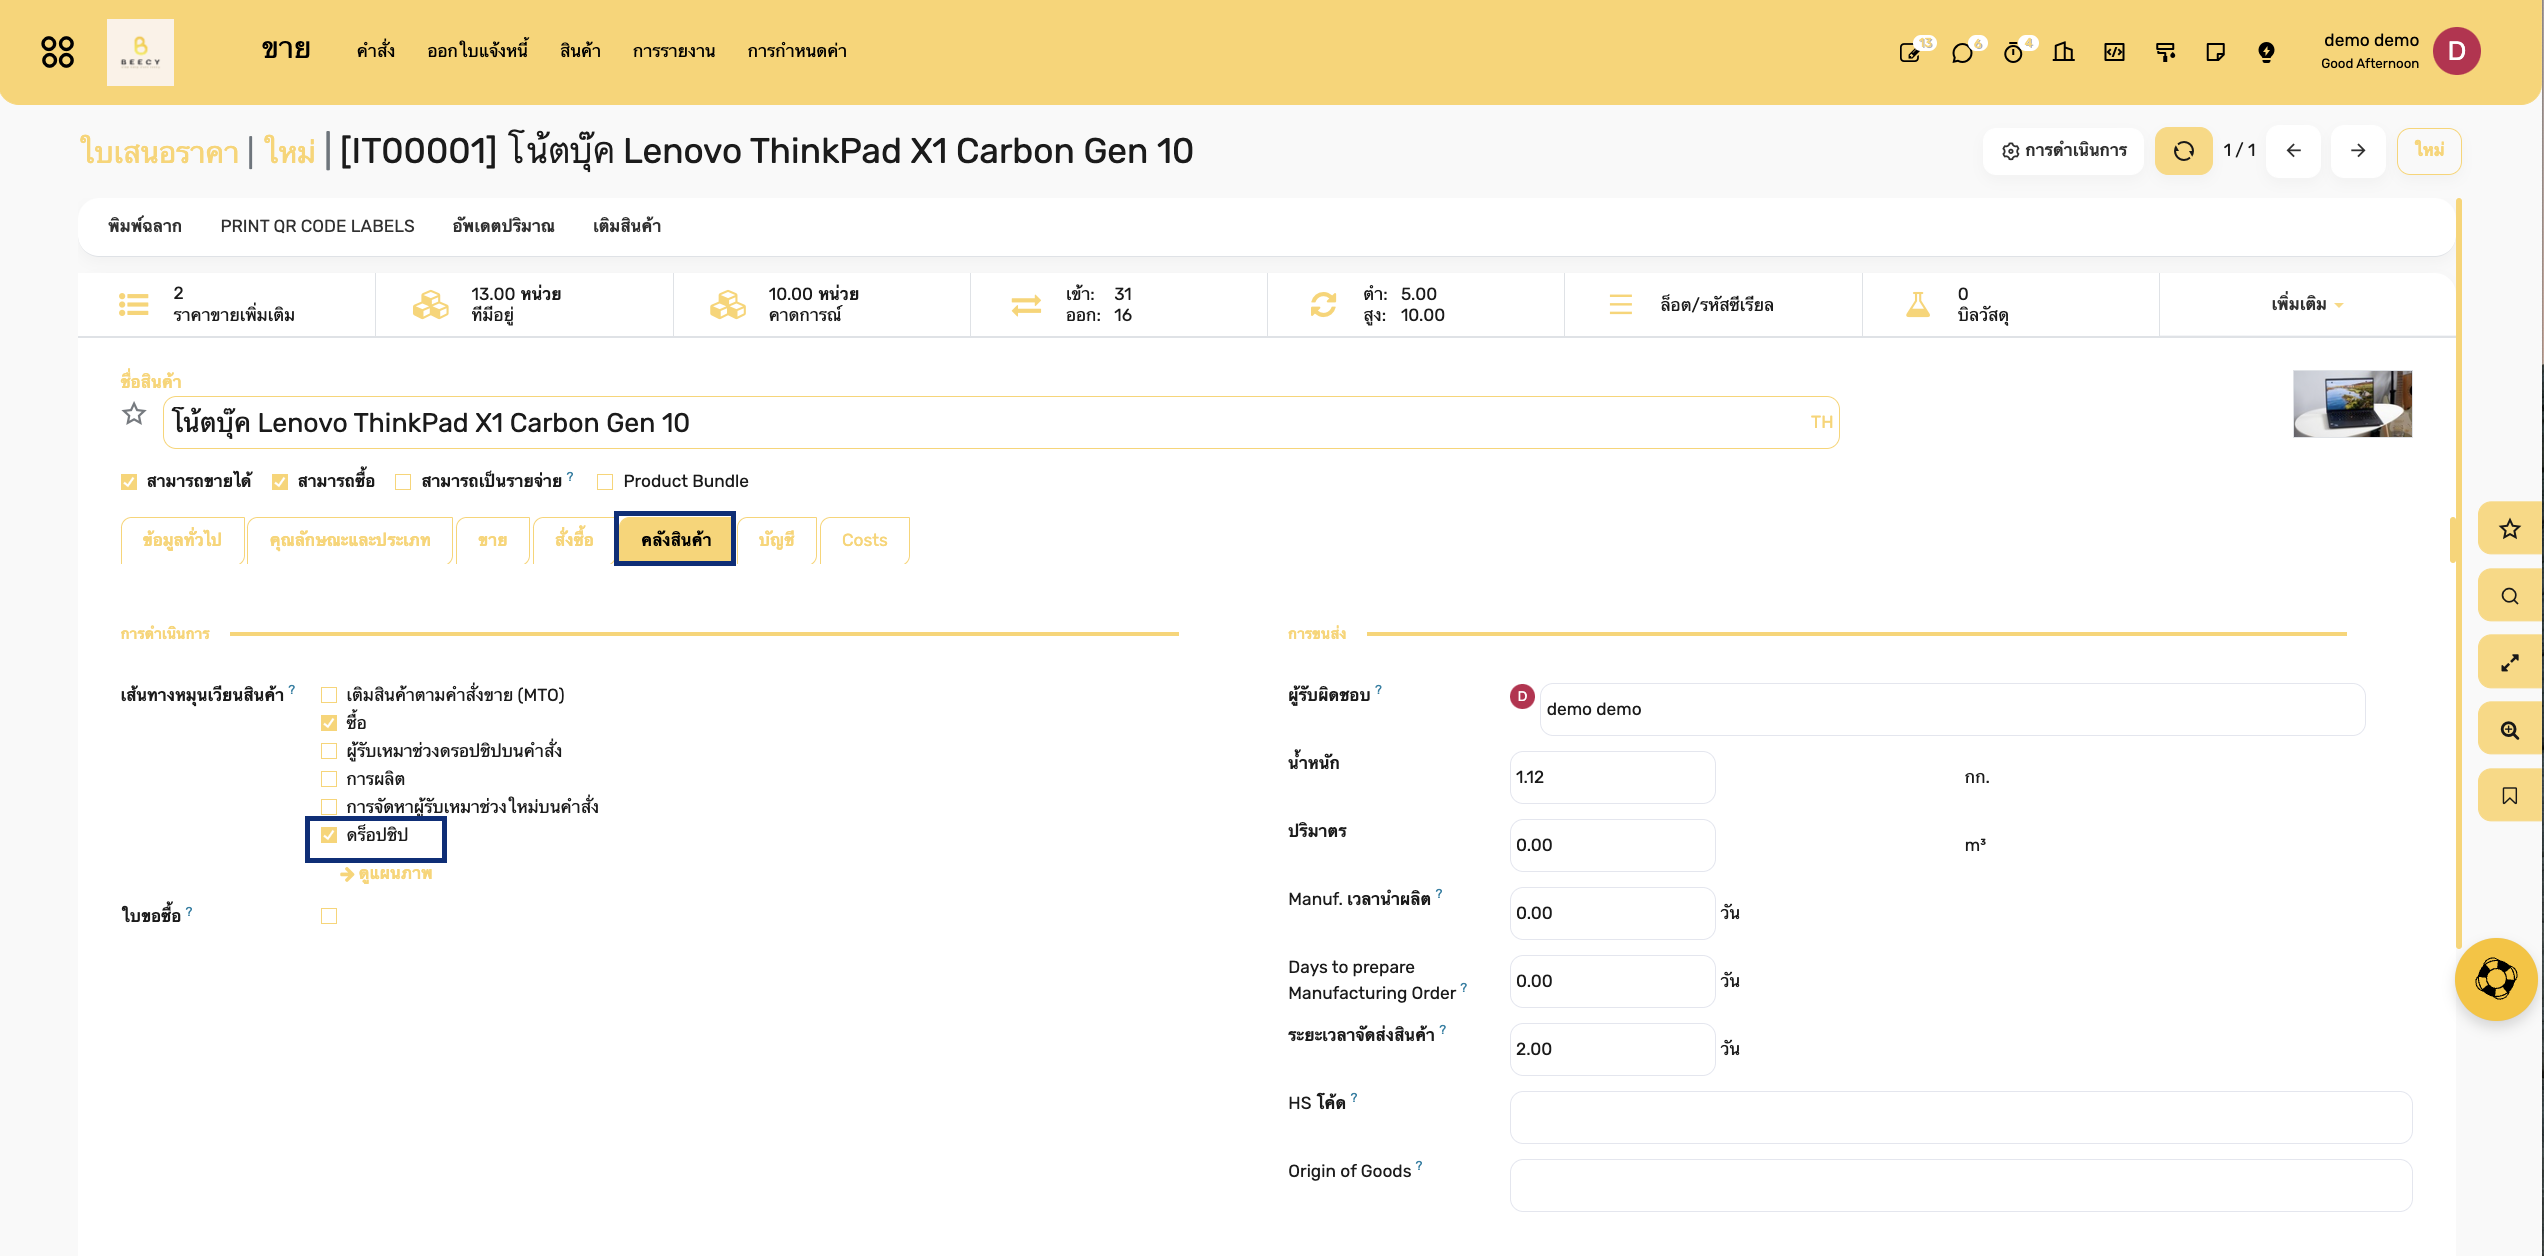This screenshot has width=2544, height=1256.
Task: Check the เติมสินค้าตามคำสั่งขาย (MTO) route
Action: coord(329,695)
